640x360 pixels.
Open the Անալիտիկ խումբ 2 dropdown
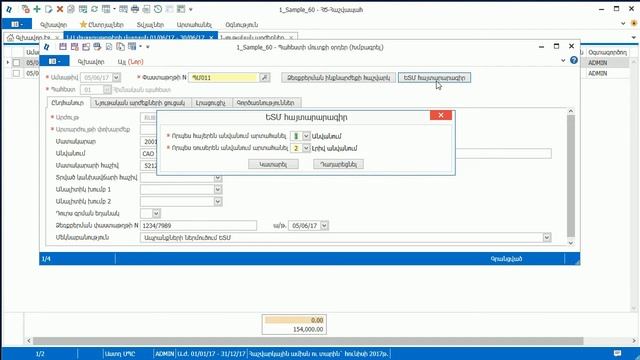(218, 201)
